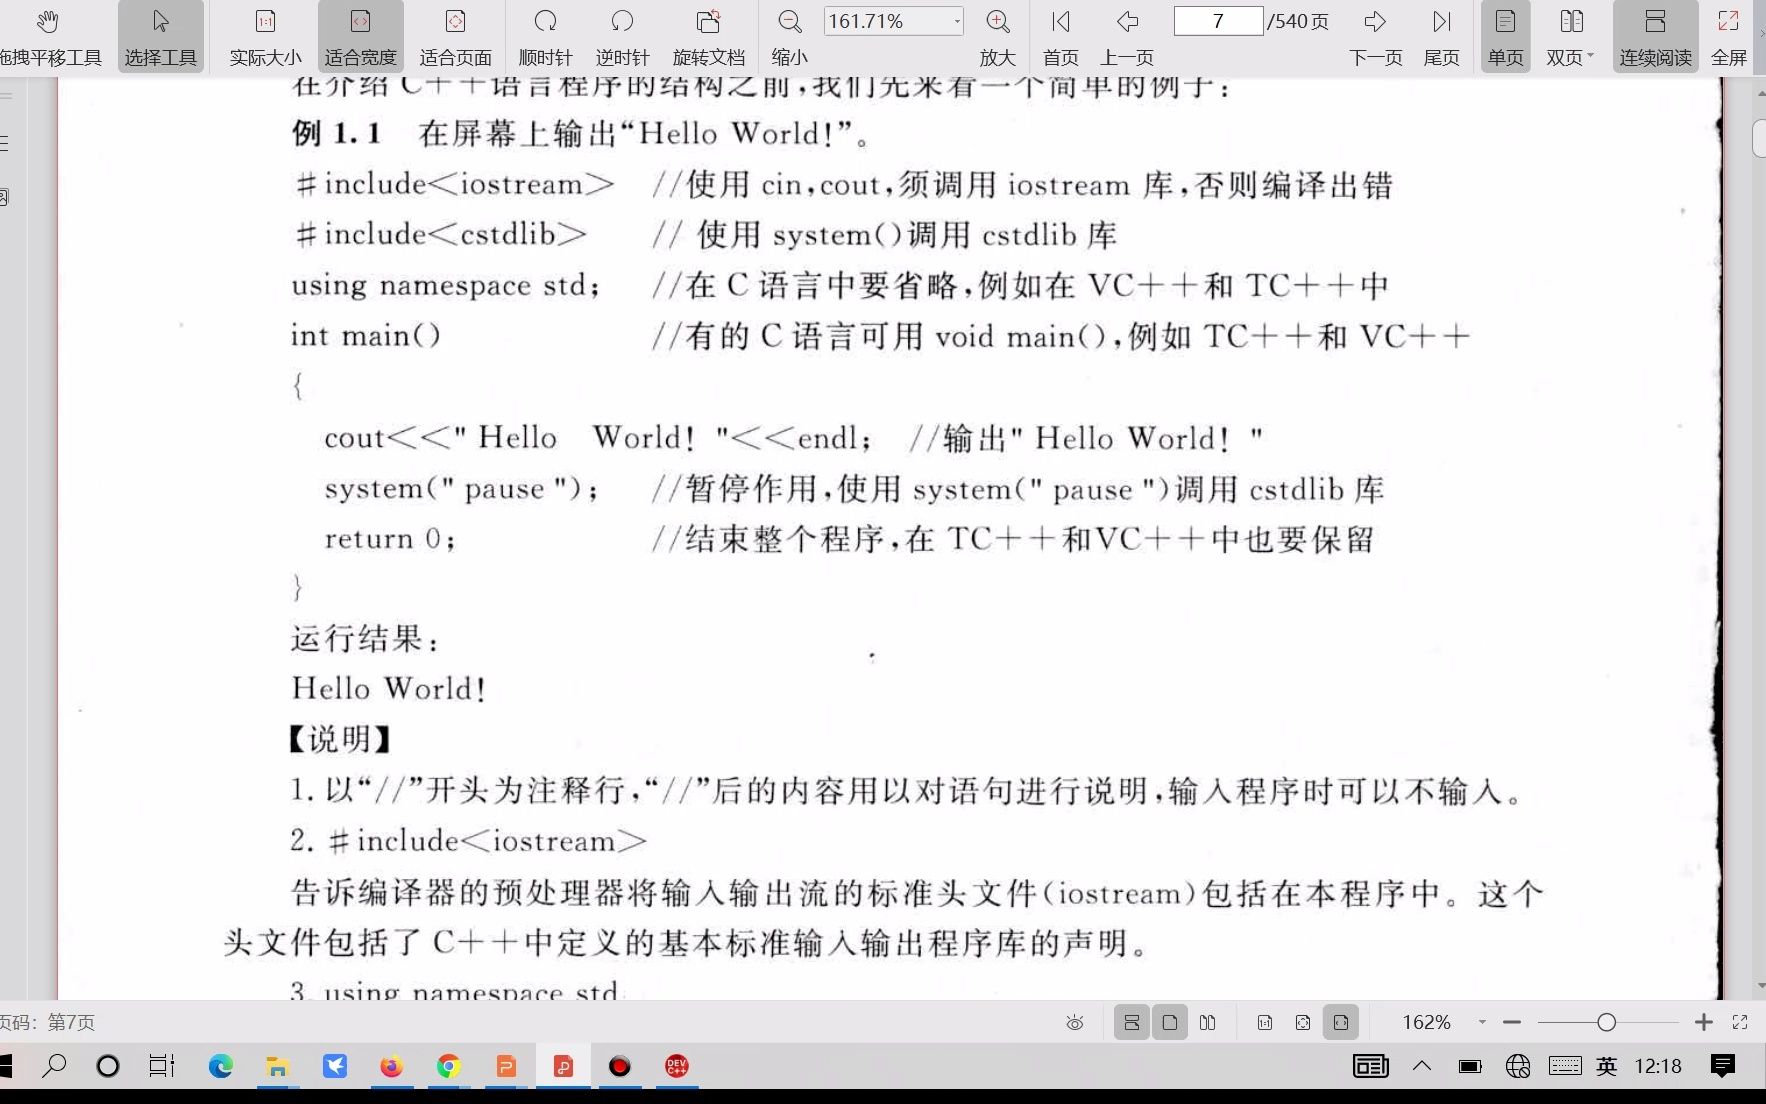Go to 上一页 previous page

click(x=1127, y=37)
